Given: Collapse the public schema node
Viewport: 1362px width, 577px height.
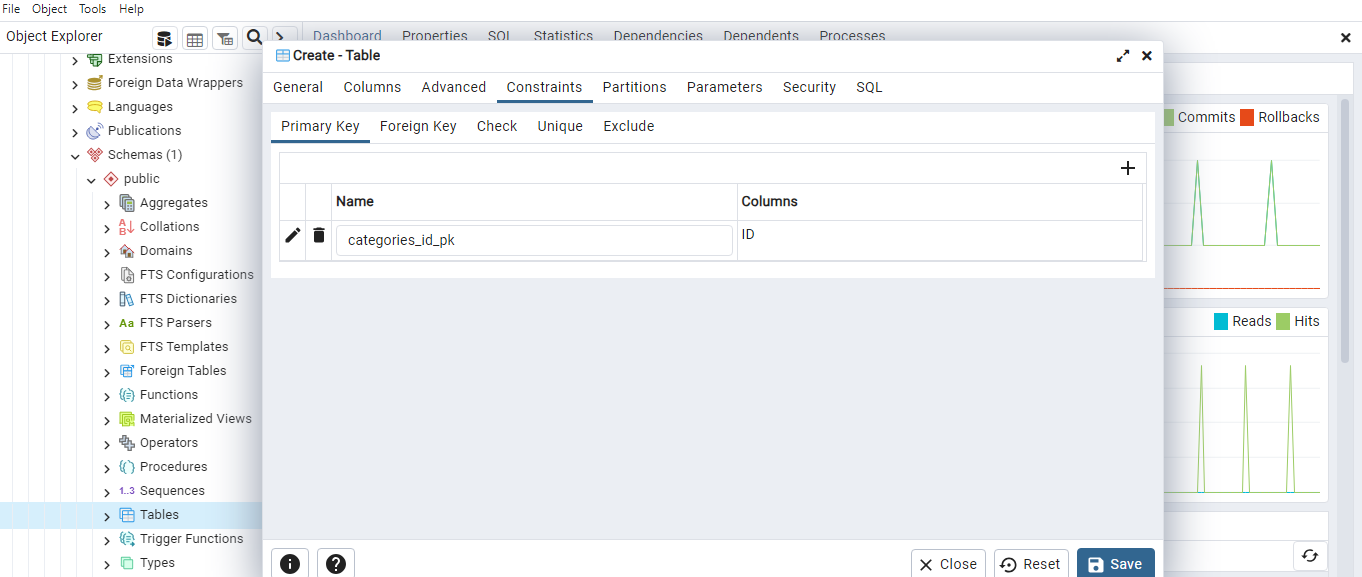Looking at the screenshot, I should click(91, 180).
